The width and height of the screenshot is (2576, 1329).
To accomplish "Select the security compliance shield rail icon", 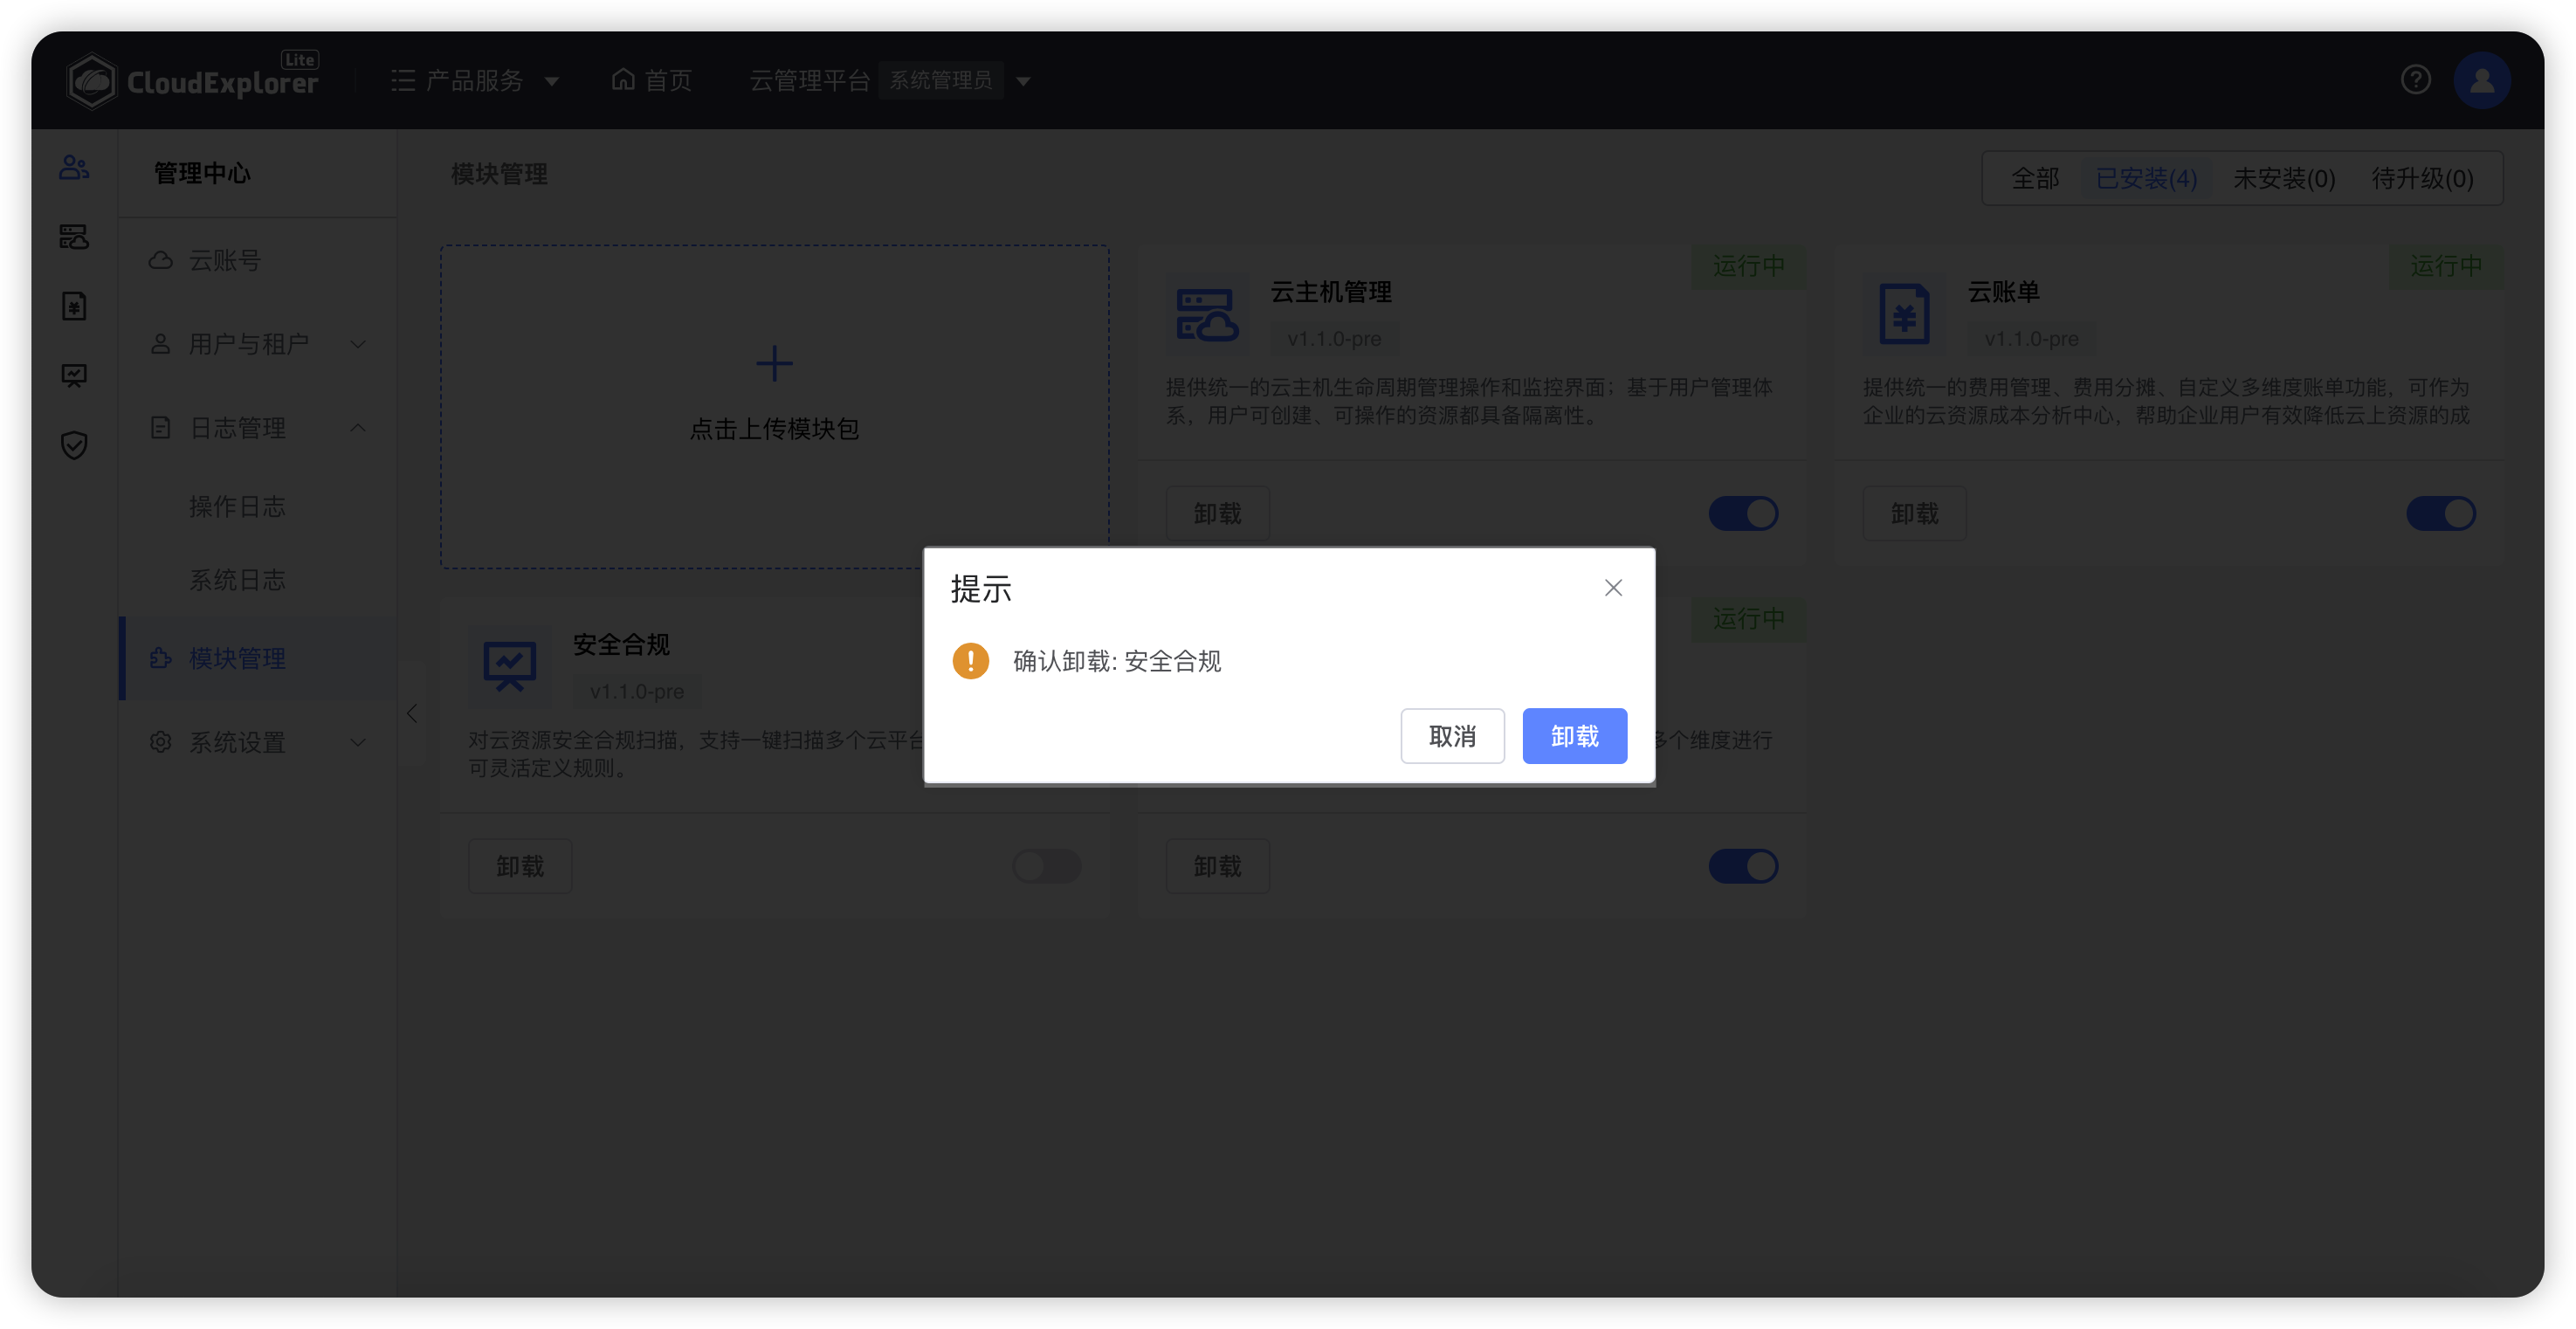I will coord(74,445).
